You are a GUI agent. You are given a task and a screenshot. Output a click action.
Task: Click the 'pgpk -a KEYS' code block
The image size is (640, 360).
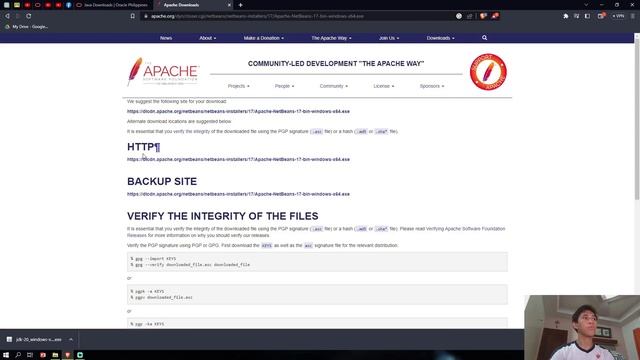(x=317, y=294)
